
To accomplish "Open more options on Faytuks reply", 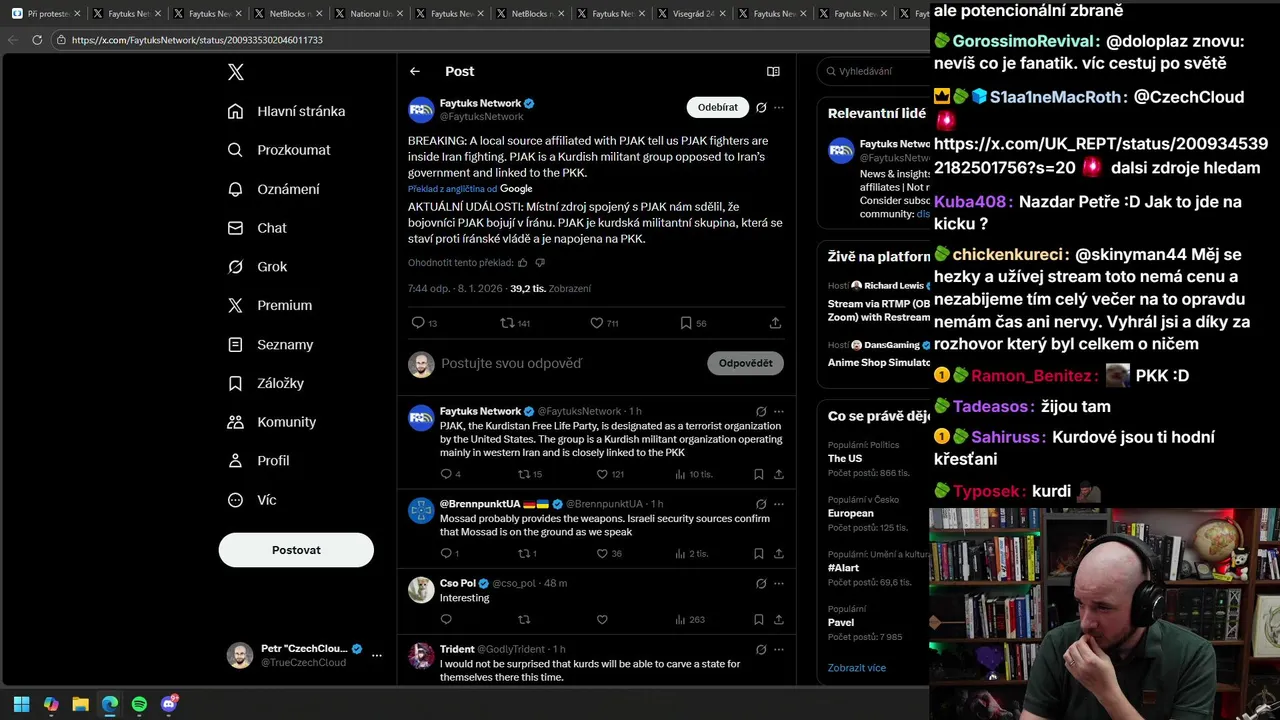I will pos(779,411).
